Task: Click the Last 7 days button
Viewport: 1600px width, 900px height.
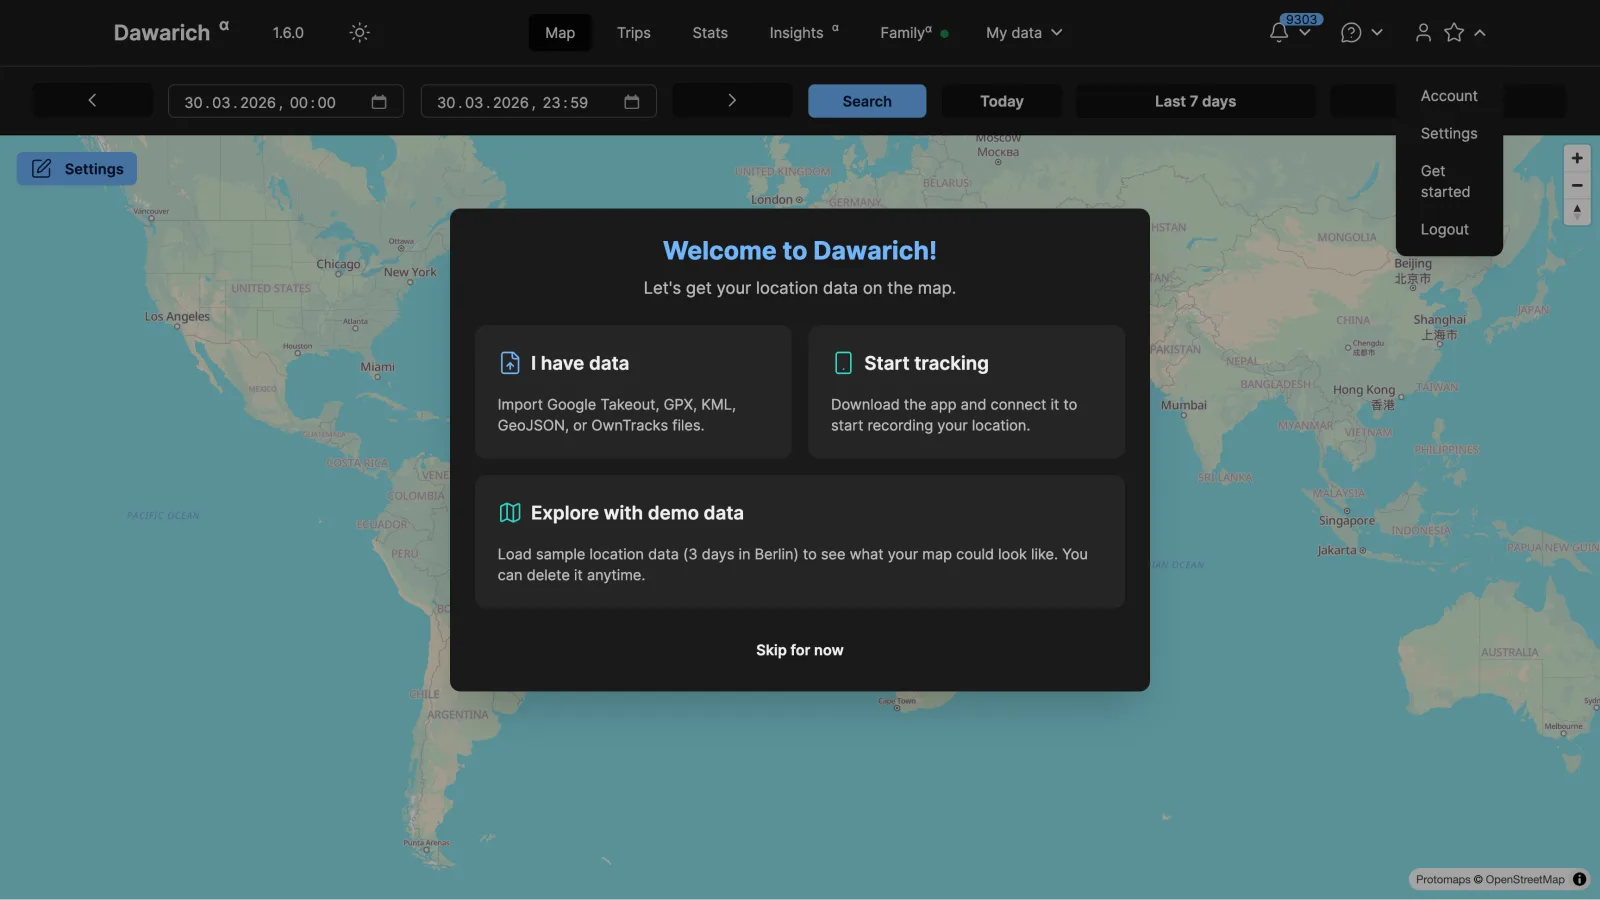Action: (1195, 101)
